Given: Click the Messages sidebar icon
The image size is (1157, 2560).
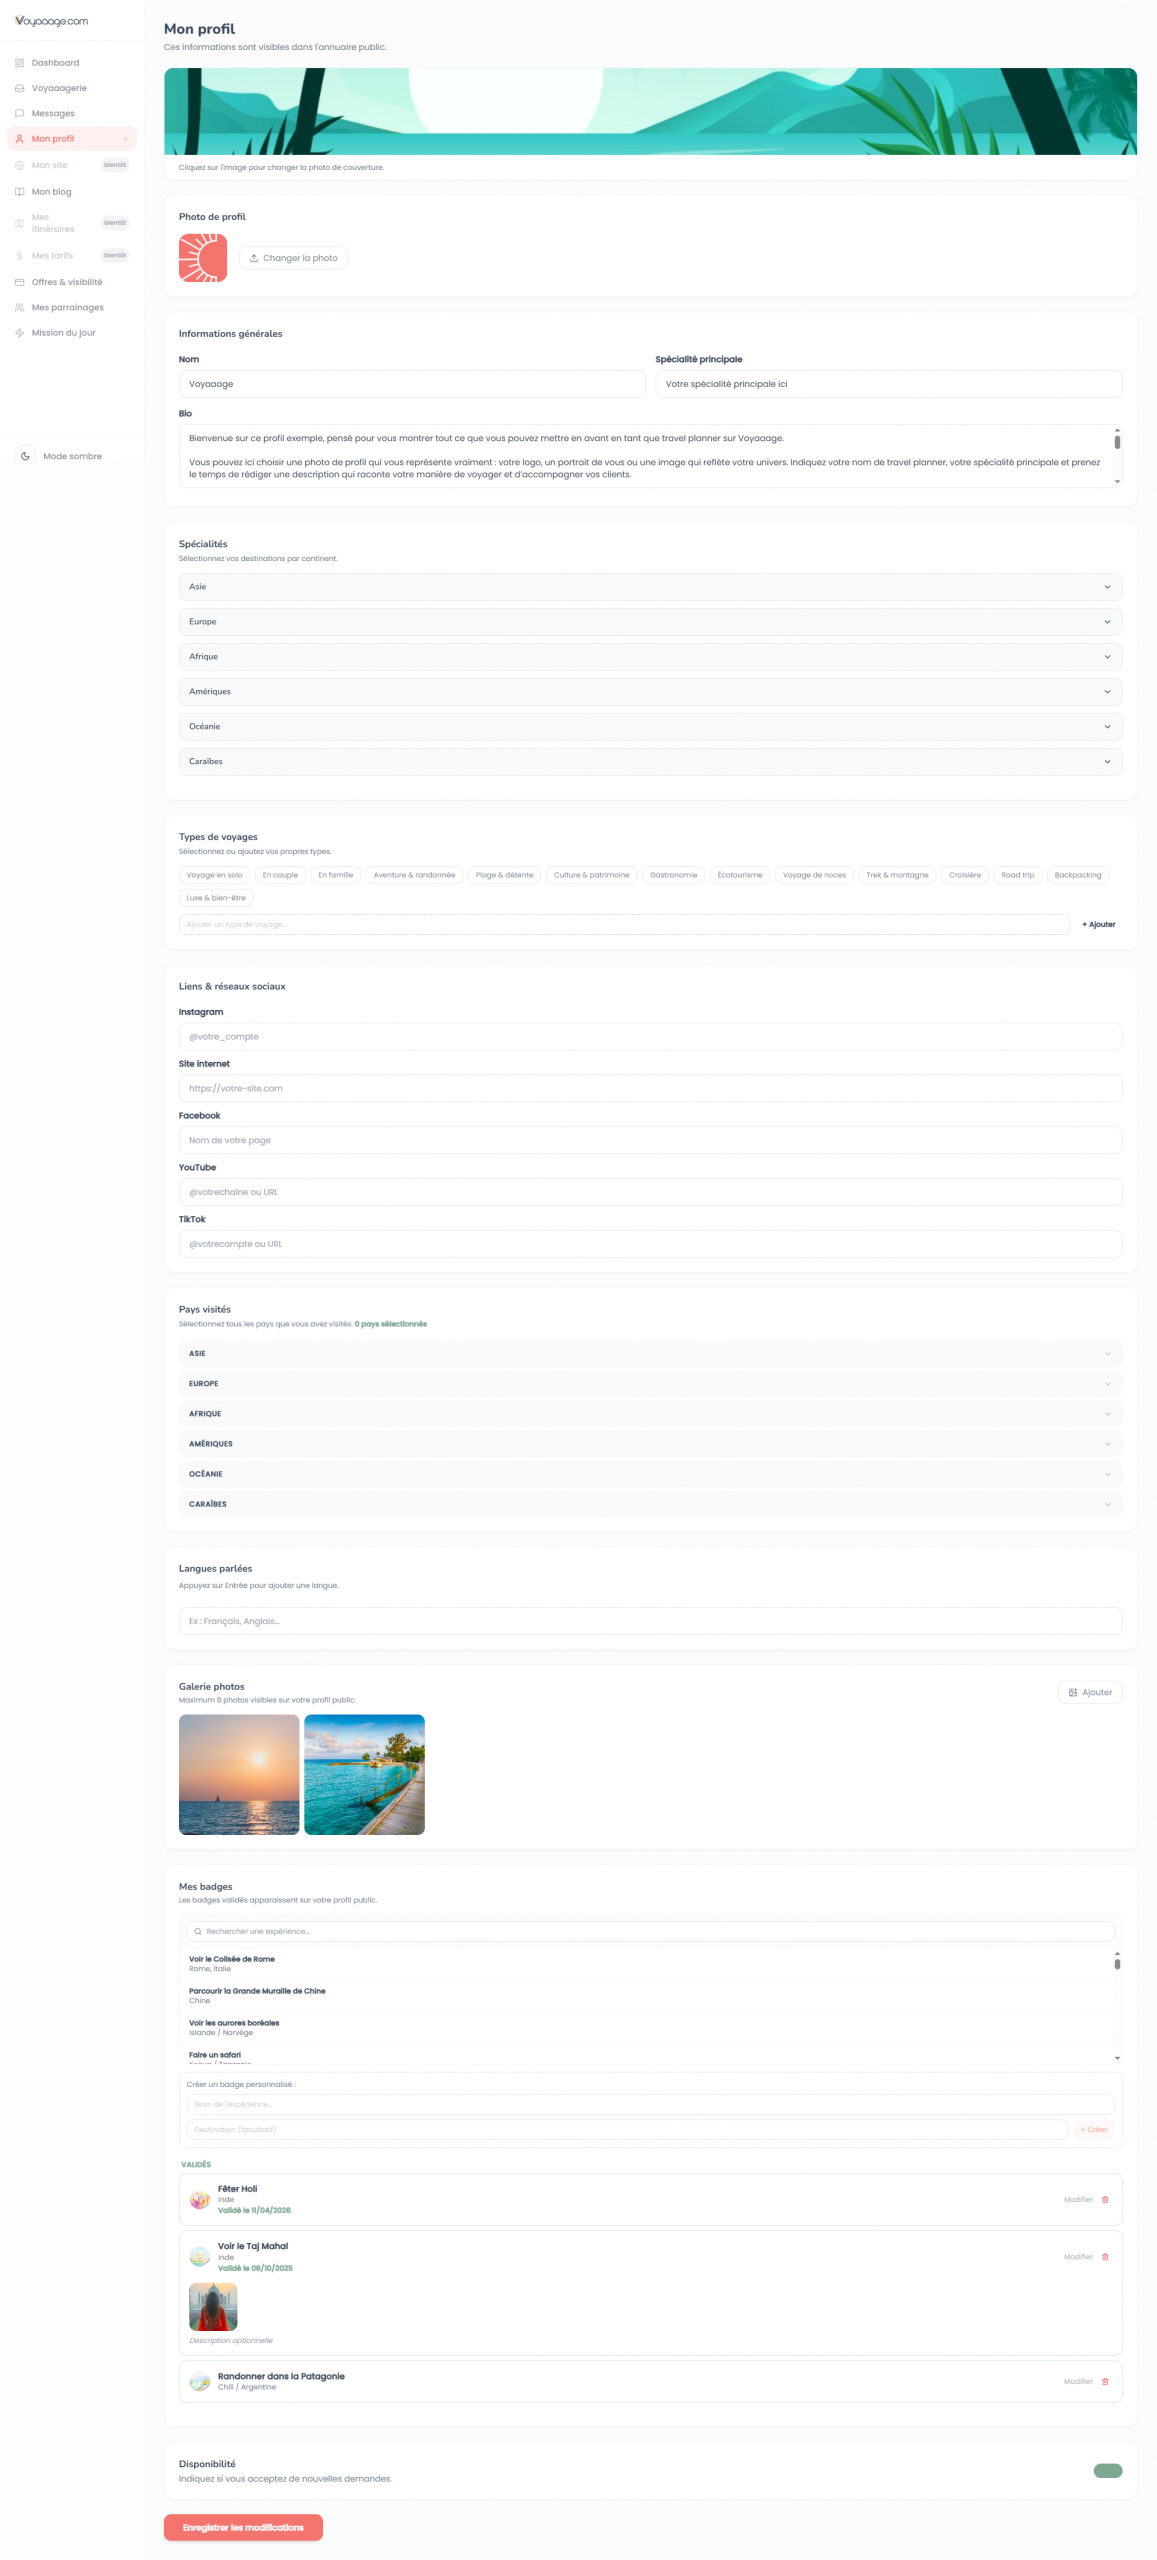Looking at the screenshot, I should click(19, 114).
